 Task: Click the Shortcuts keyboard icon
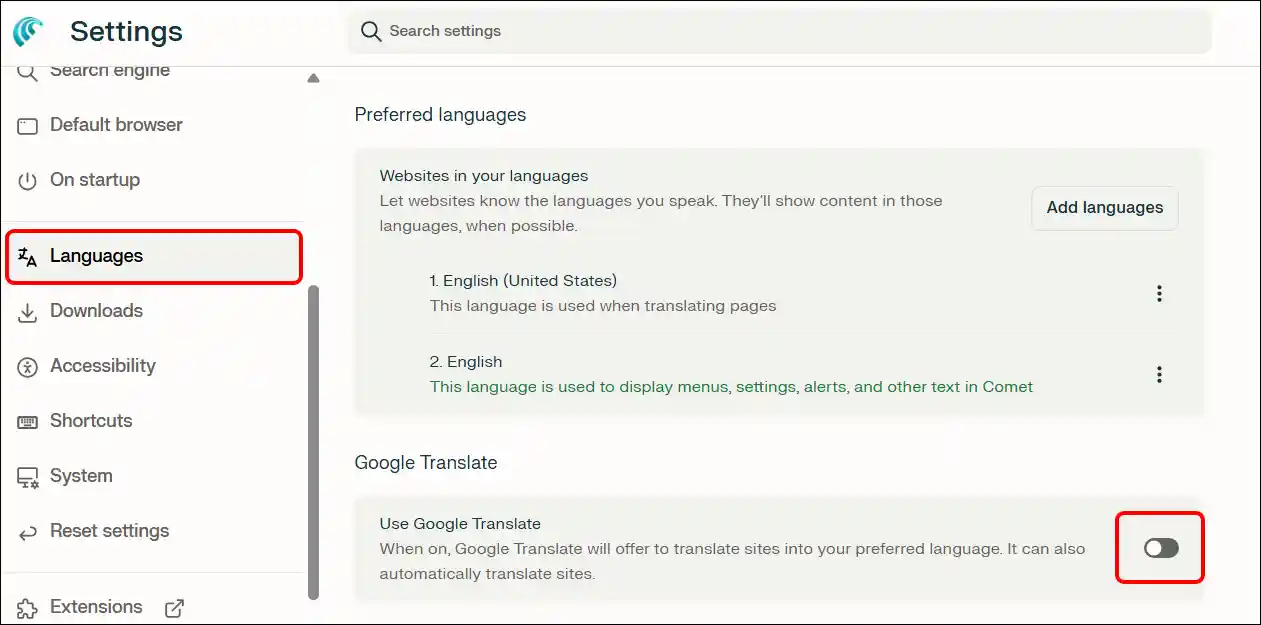point(29,421)
